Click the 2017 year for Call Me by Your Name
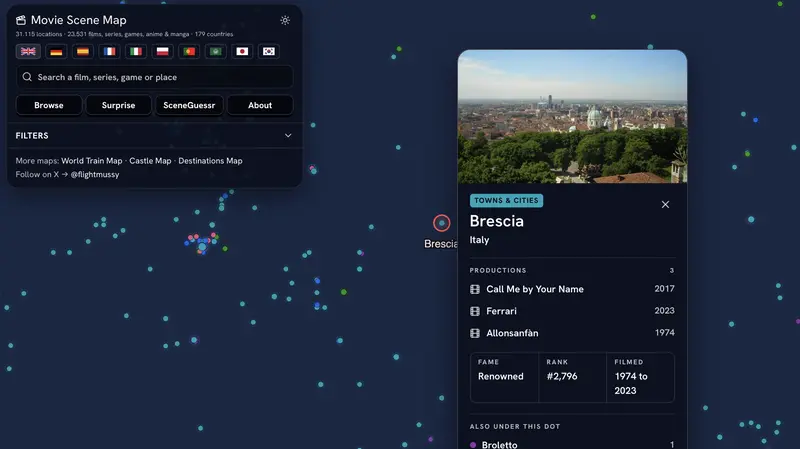Viewport: 800px width, 449px height. (x=664, y=289)
